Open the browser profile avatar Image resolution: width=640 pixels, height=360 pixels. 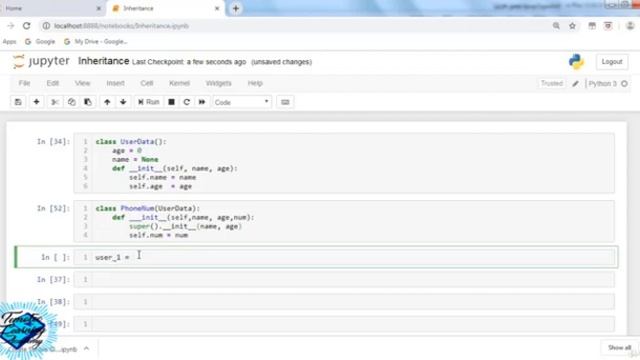(630, 26)
